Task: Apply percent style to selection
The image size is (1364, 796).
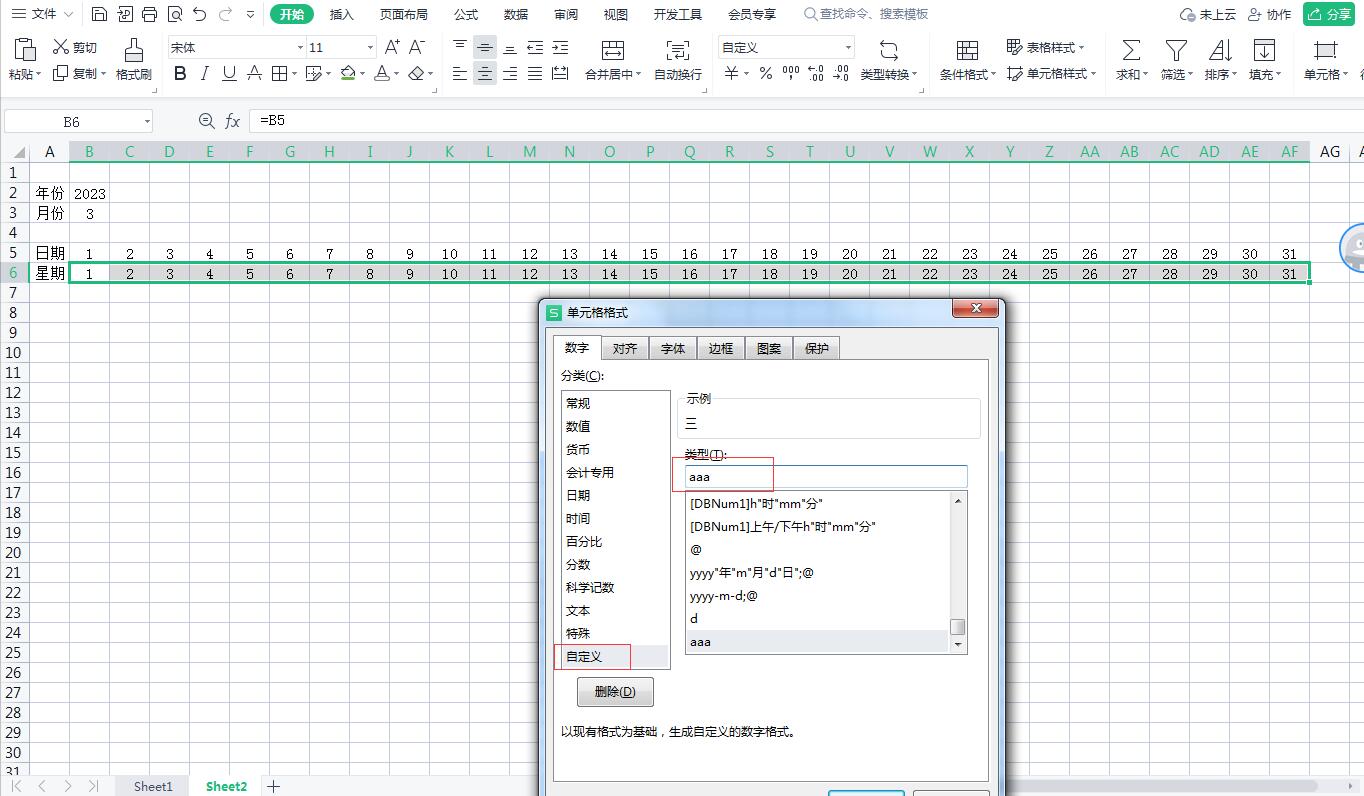Action: 765,73
